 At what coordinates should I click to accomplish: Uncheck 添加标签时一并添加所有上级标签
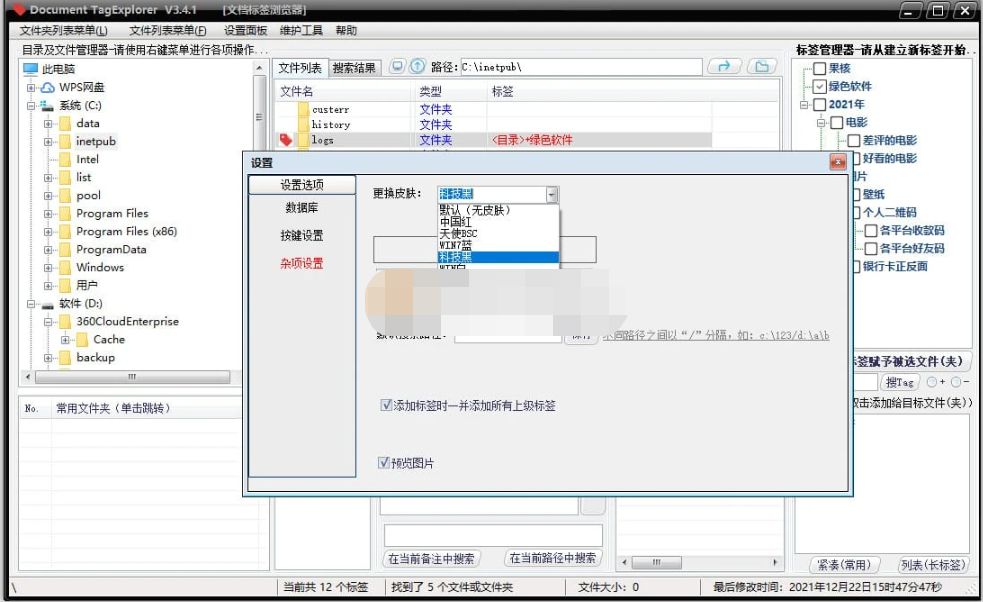pyautogui.click(x=386, y=405)
